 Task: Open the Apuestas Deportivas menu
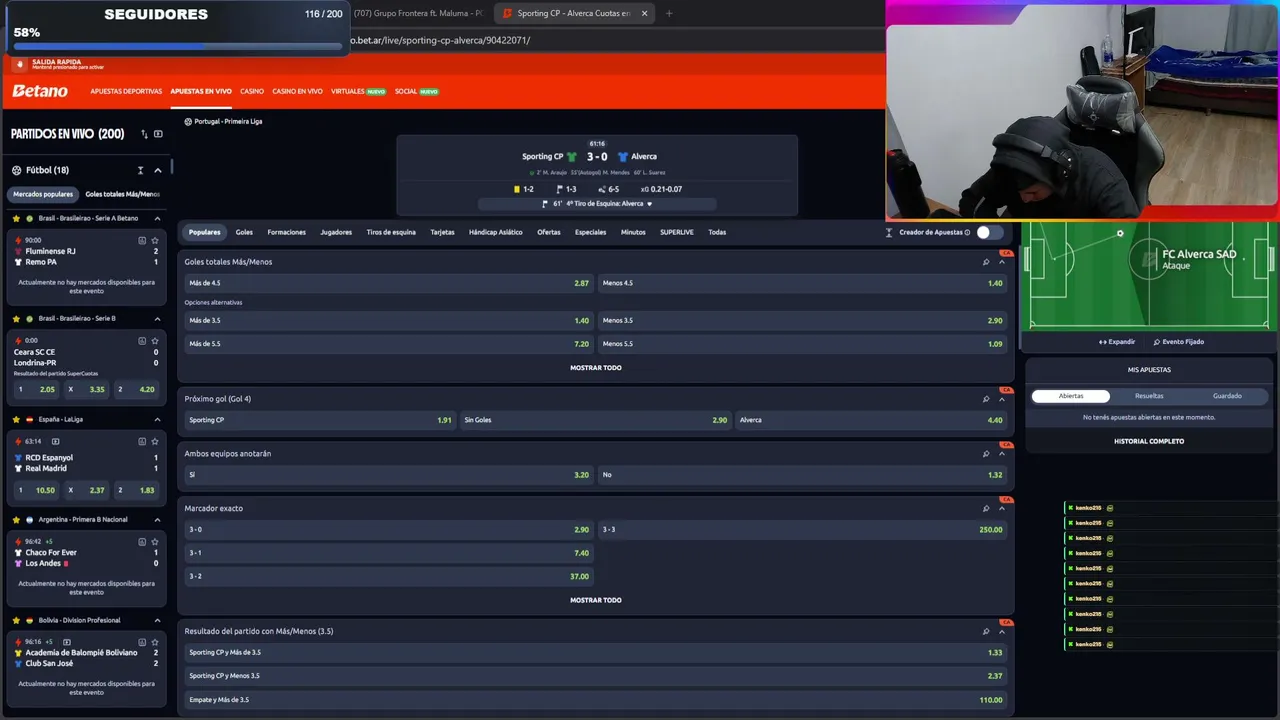pos(126,91)
